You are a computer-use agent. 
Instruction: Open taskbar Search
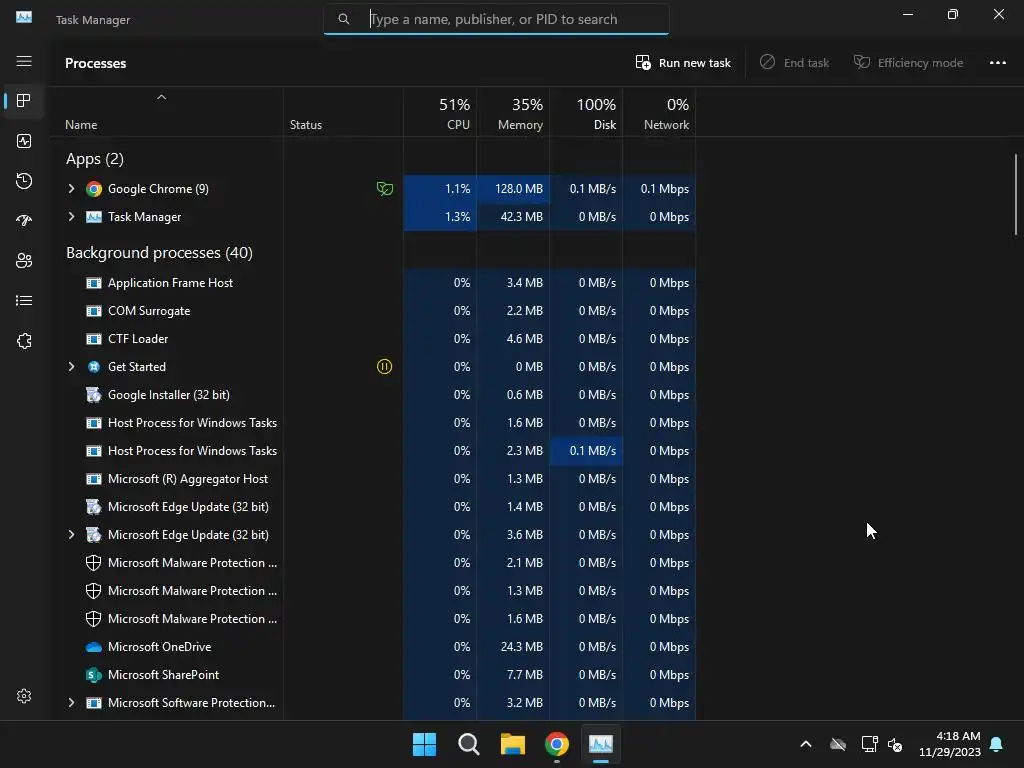pyautogui.click(x=469, y=744)
